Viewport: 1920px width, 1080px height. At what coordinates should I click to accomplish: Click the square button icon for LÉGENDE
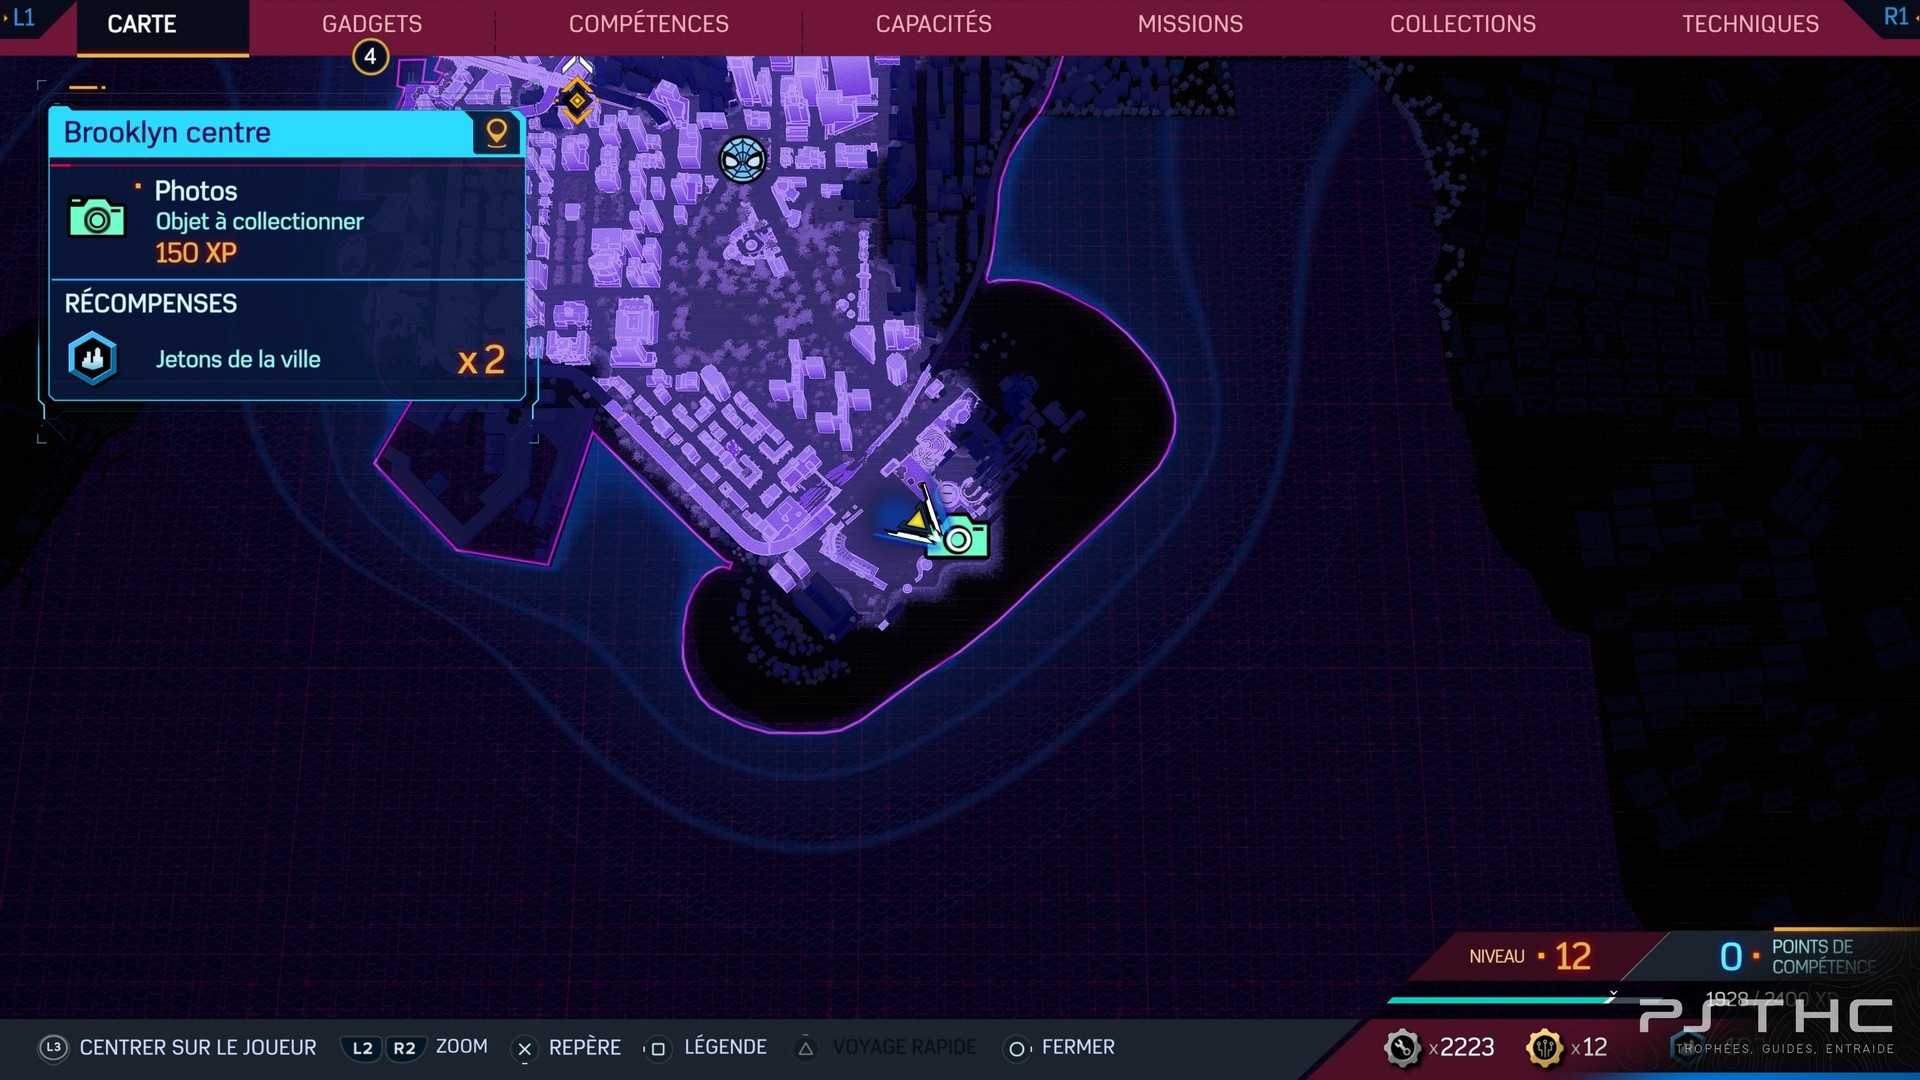pos(657,1048)
